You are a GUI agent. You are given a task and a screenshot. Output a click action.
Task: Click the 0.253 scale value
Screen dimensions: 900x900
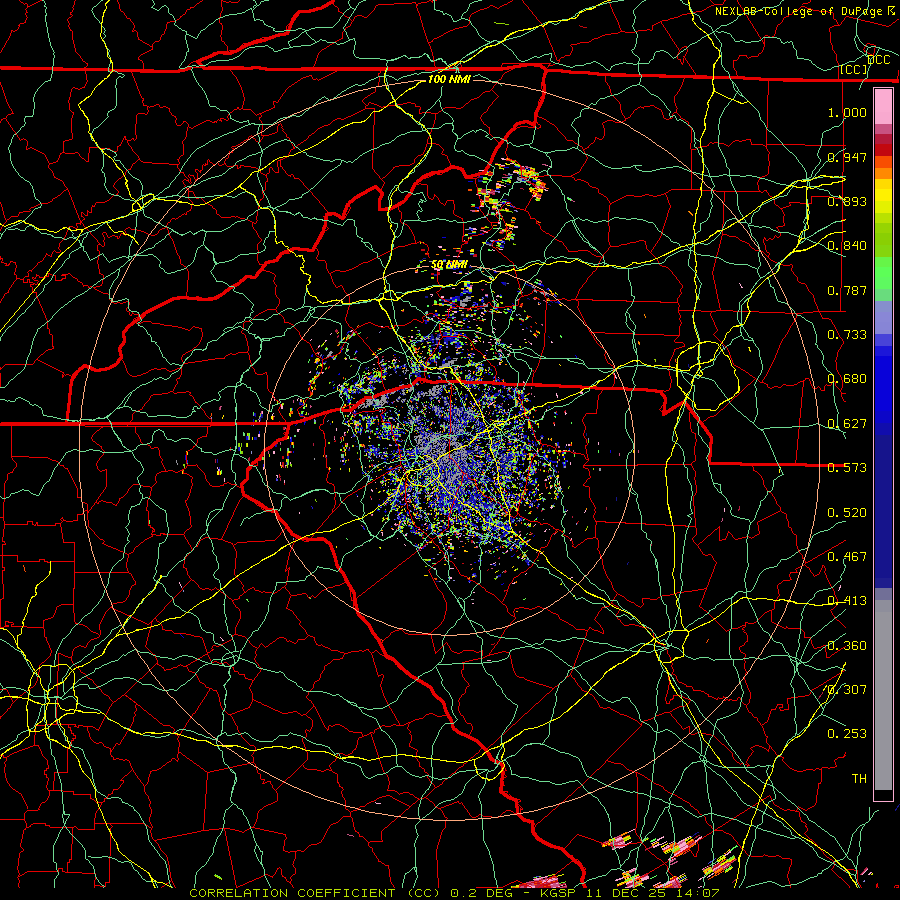click(x=847, y=734)
